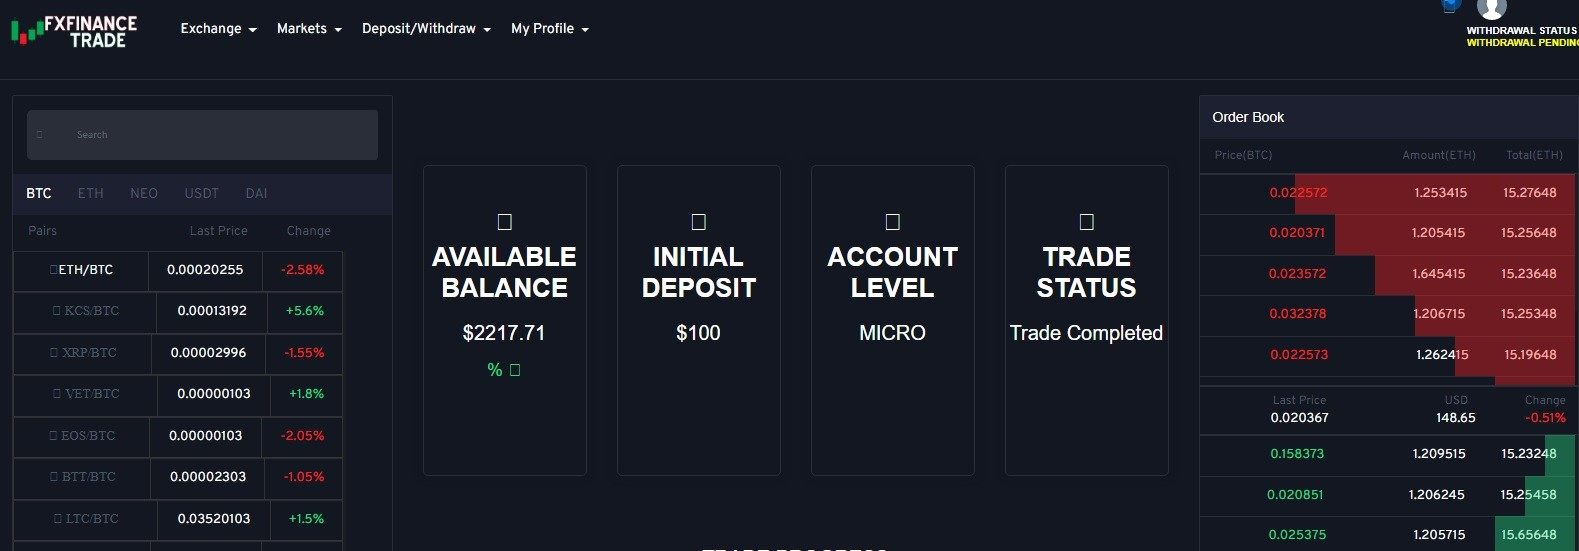Click the FXFinance Trade logo
This screenshot has height=551, width=1579.
(74, 31)
